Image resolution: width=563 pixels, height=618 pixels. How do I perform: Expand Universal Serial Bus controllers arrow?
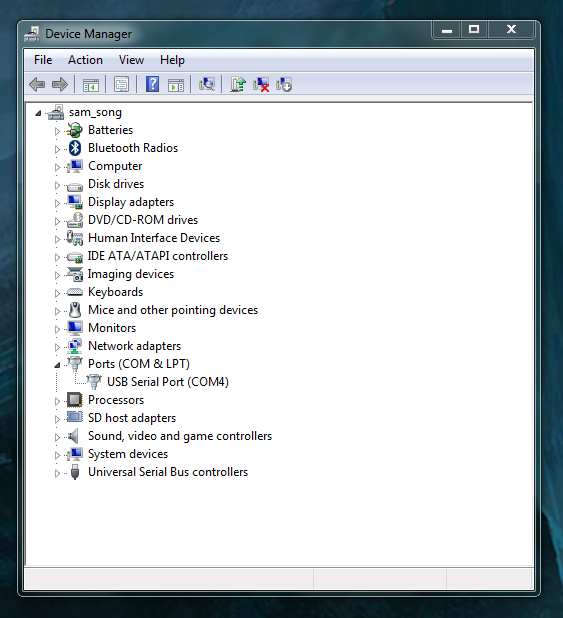[57, 473]
